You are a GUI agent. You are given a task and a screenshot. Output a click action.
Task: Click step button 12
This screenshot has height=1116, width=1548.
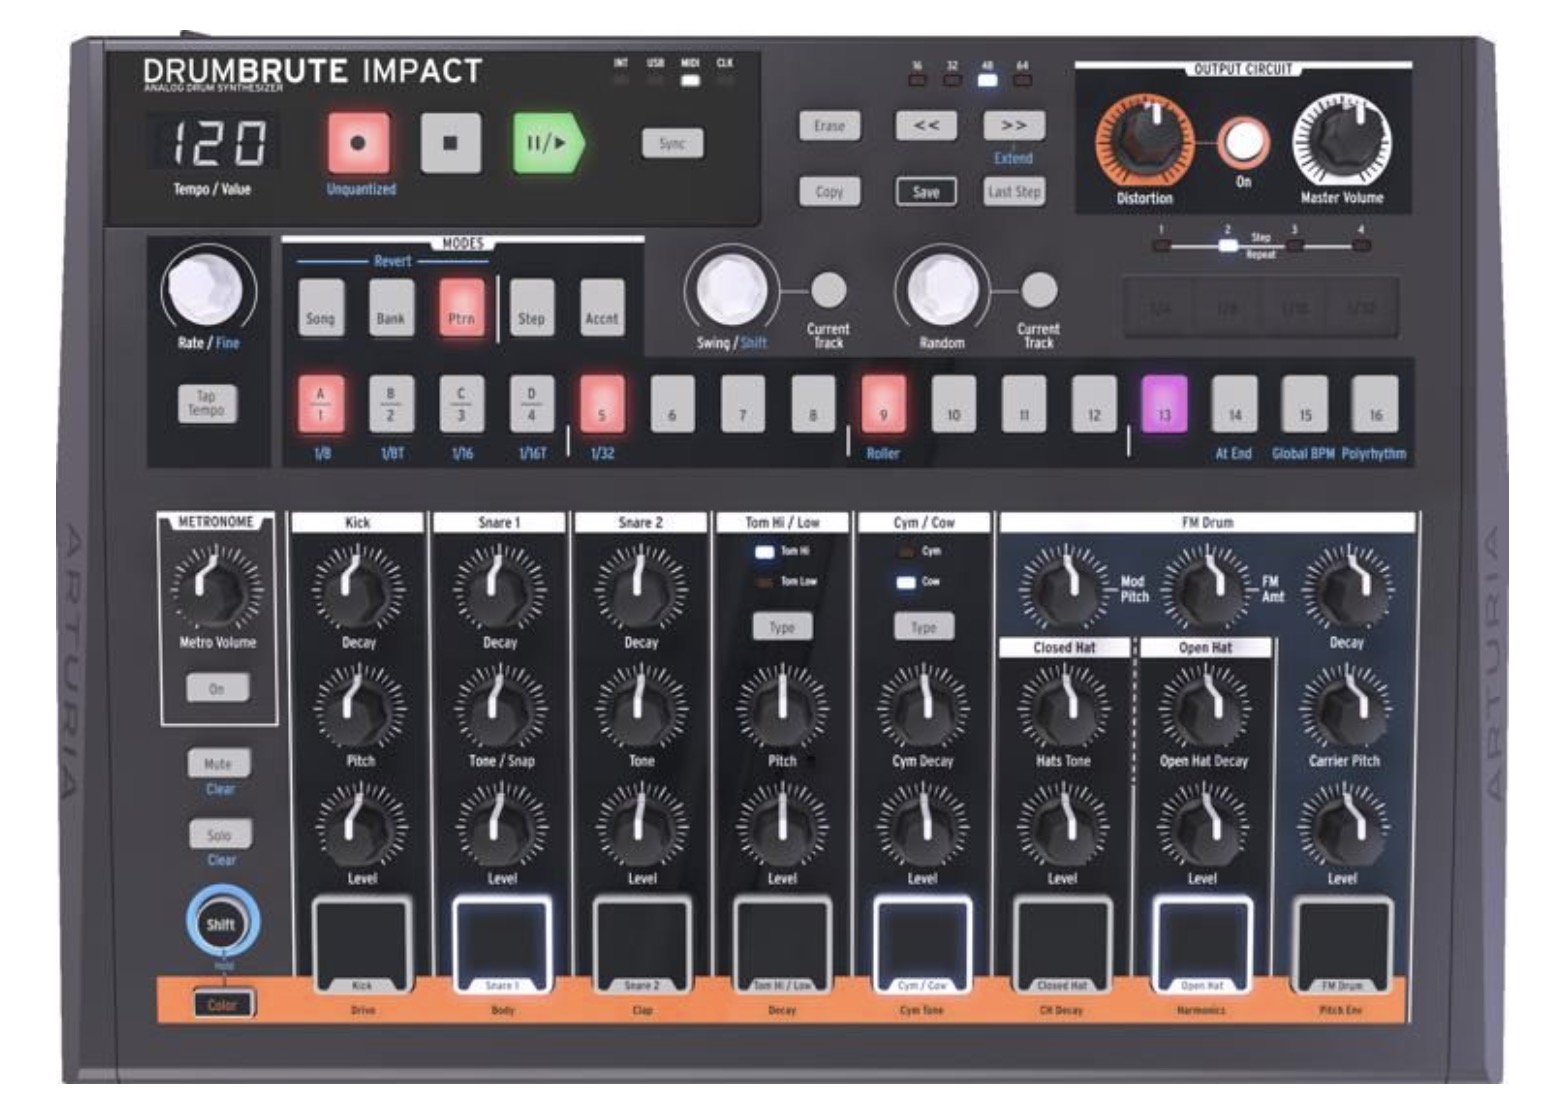coord(1094,404)
